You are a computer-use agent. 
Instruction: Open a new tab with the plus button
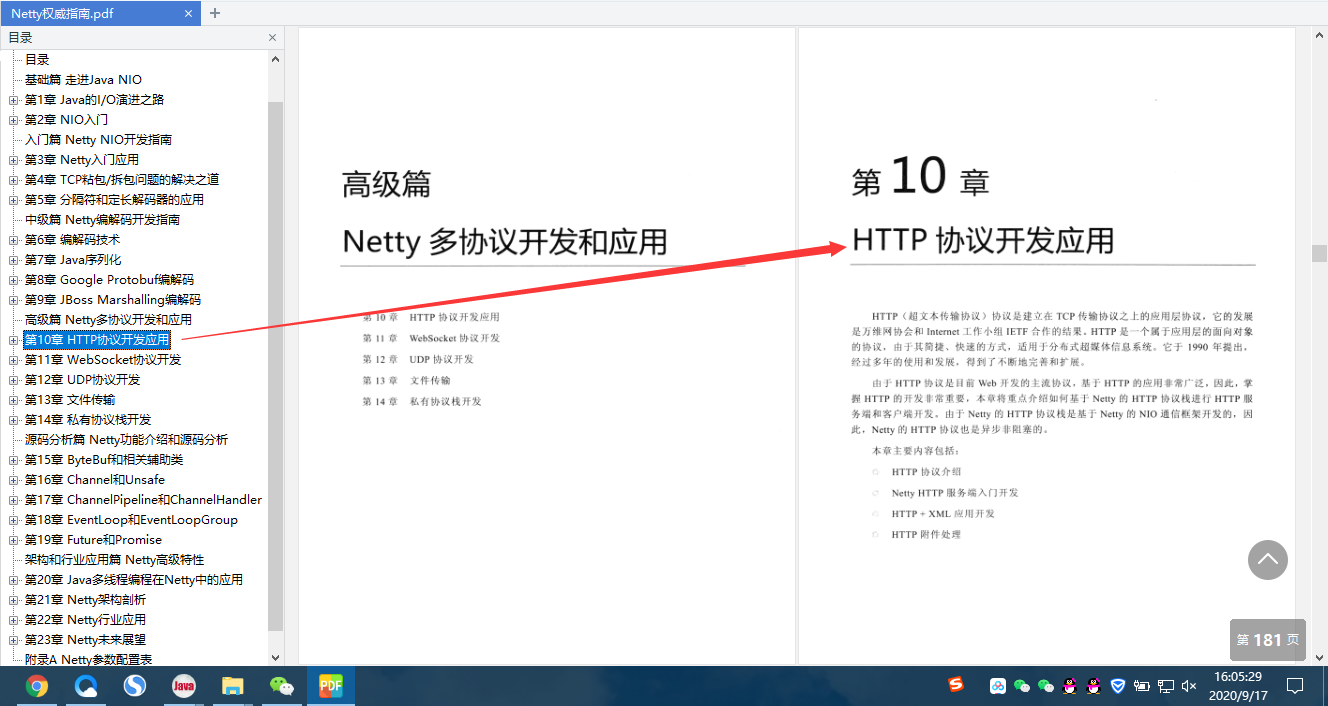click(214, 13)
